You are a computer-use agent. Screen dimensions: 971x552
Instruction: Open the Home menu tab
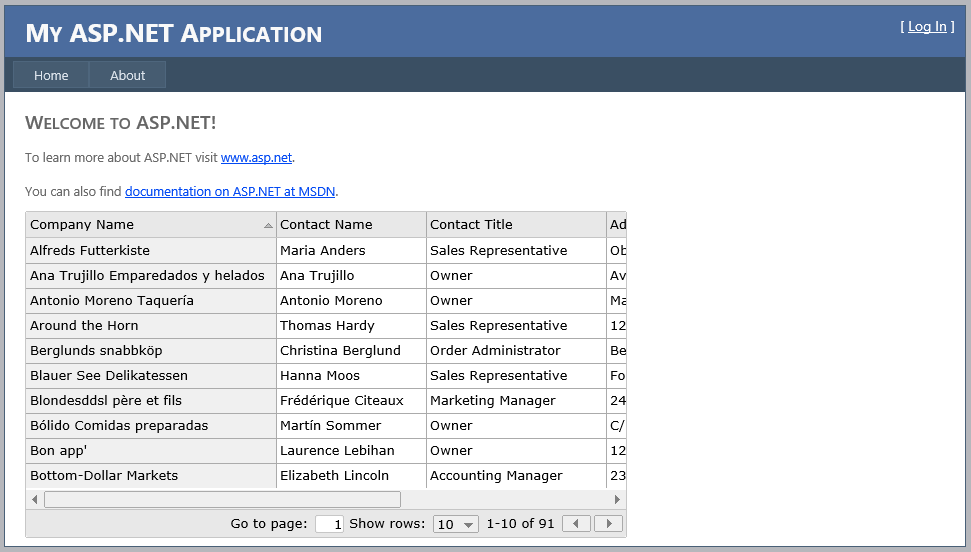51,75
